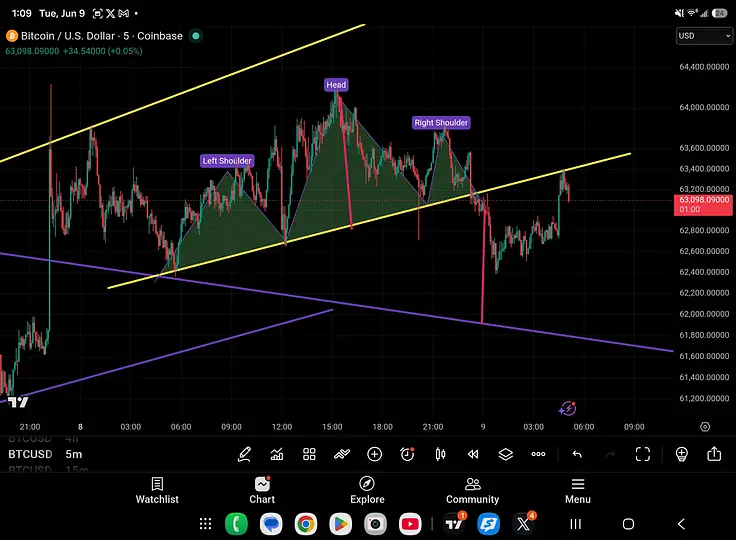Image resolution: width=736 pixels, height=540 pixels.
Task: Launch YouTube from the taskbar
Action: point(410,524)
